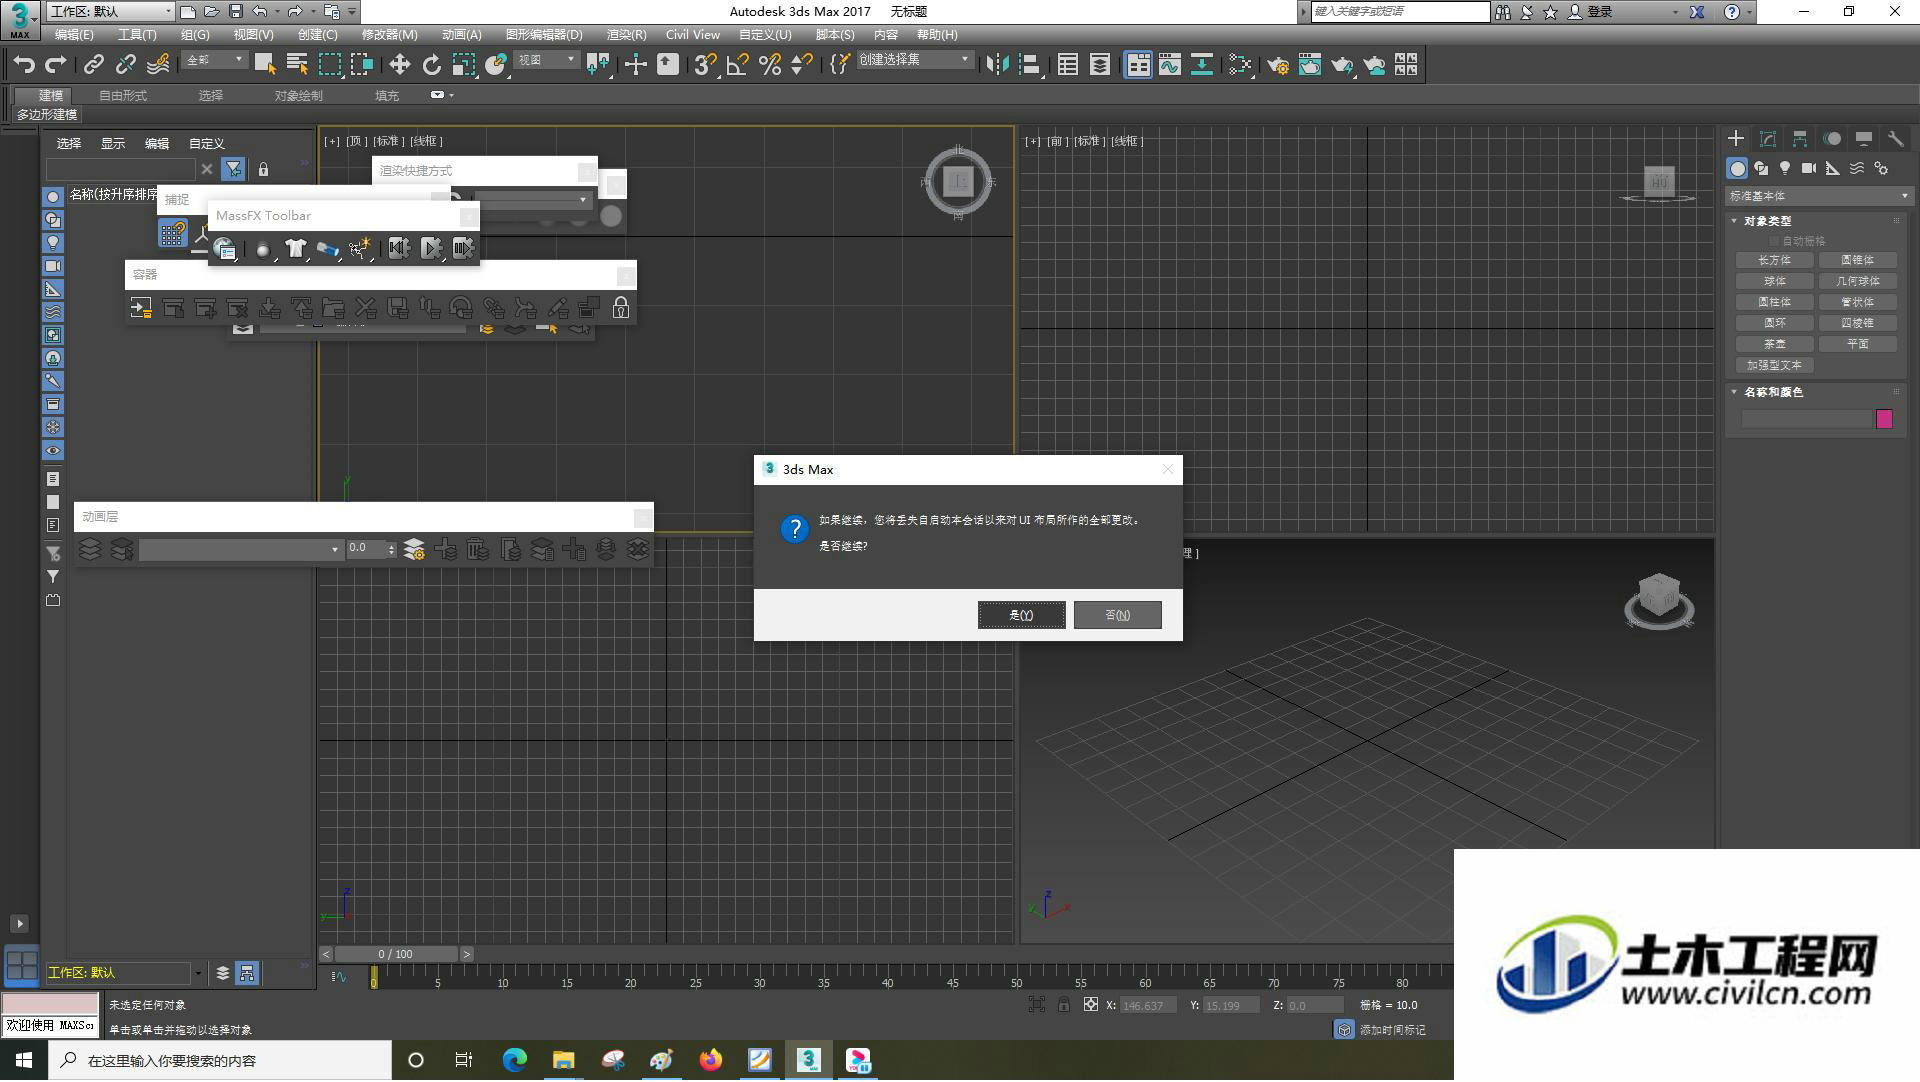Open the 编辑(E) menu
1920x1082 pixels.
pos(74,34)
